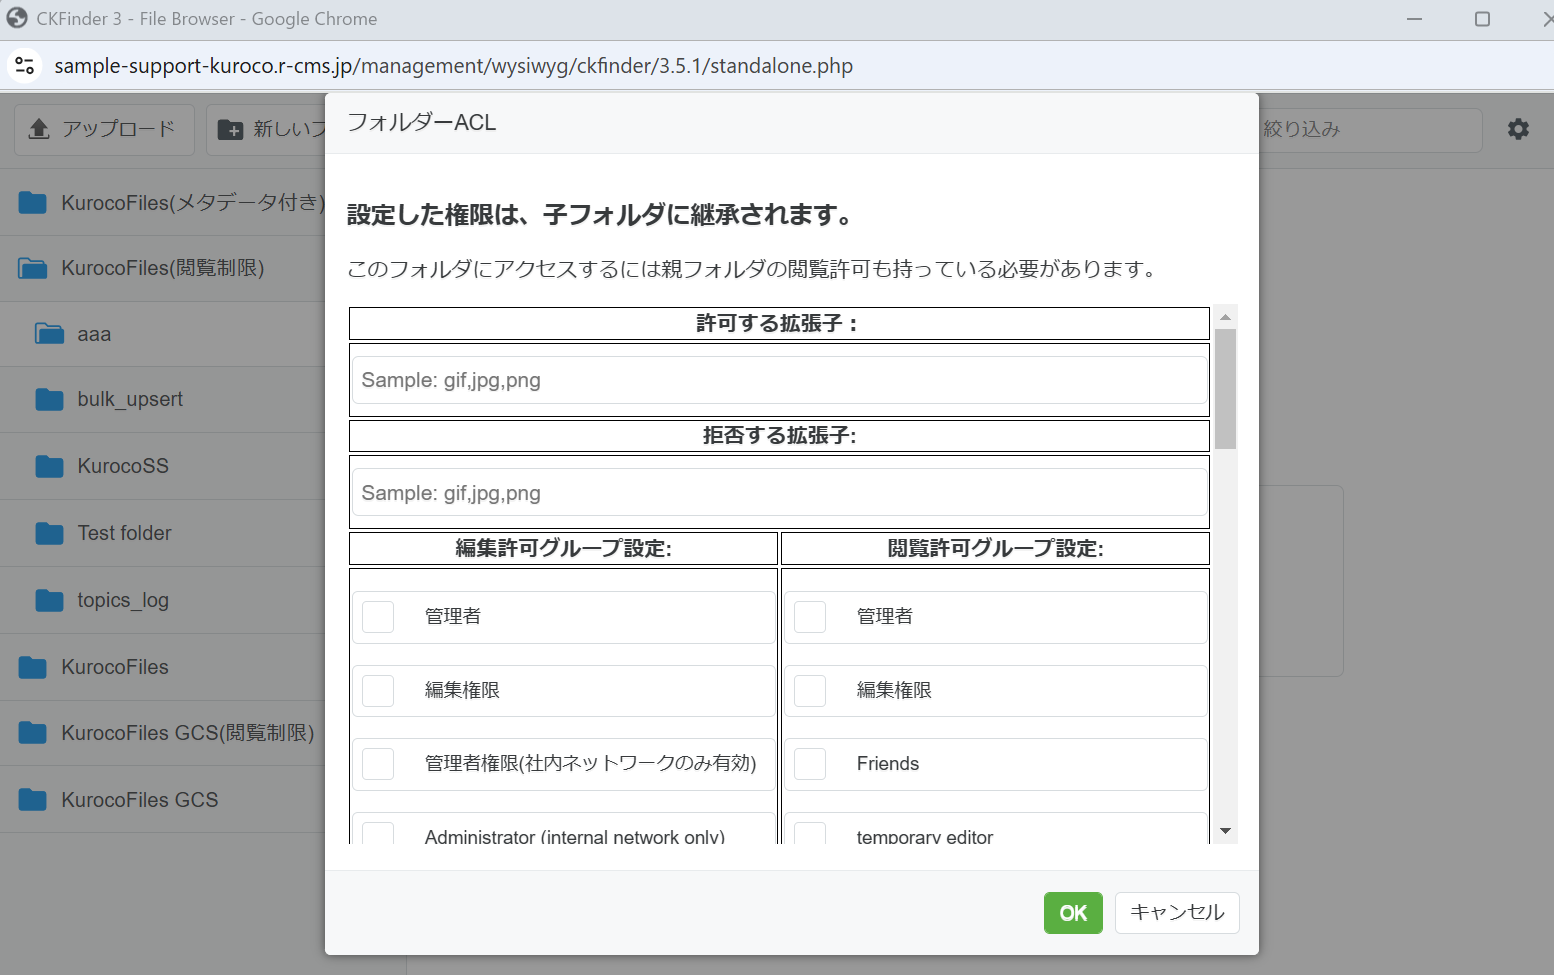Open the settings gear icon
The image size is (1554, 975).
[1518, 130]
